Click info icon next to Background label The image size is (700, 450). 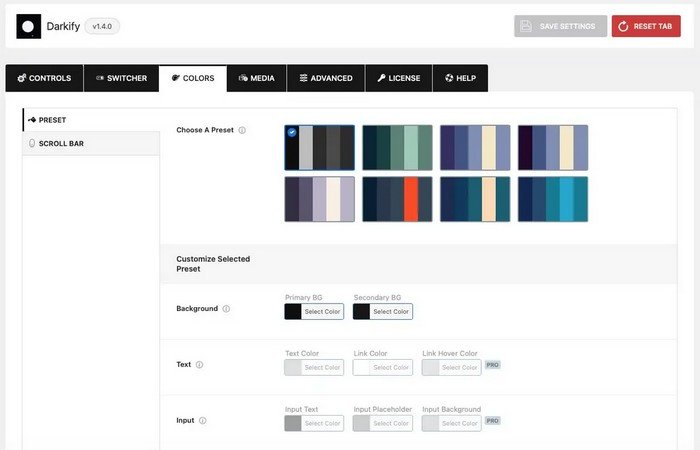tap(226, 309)
